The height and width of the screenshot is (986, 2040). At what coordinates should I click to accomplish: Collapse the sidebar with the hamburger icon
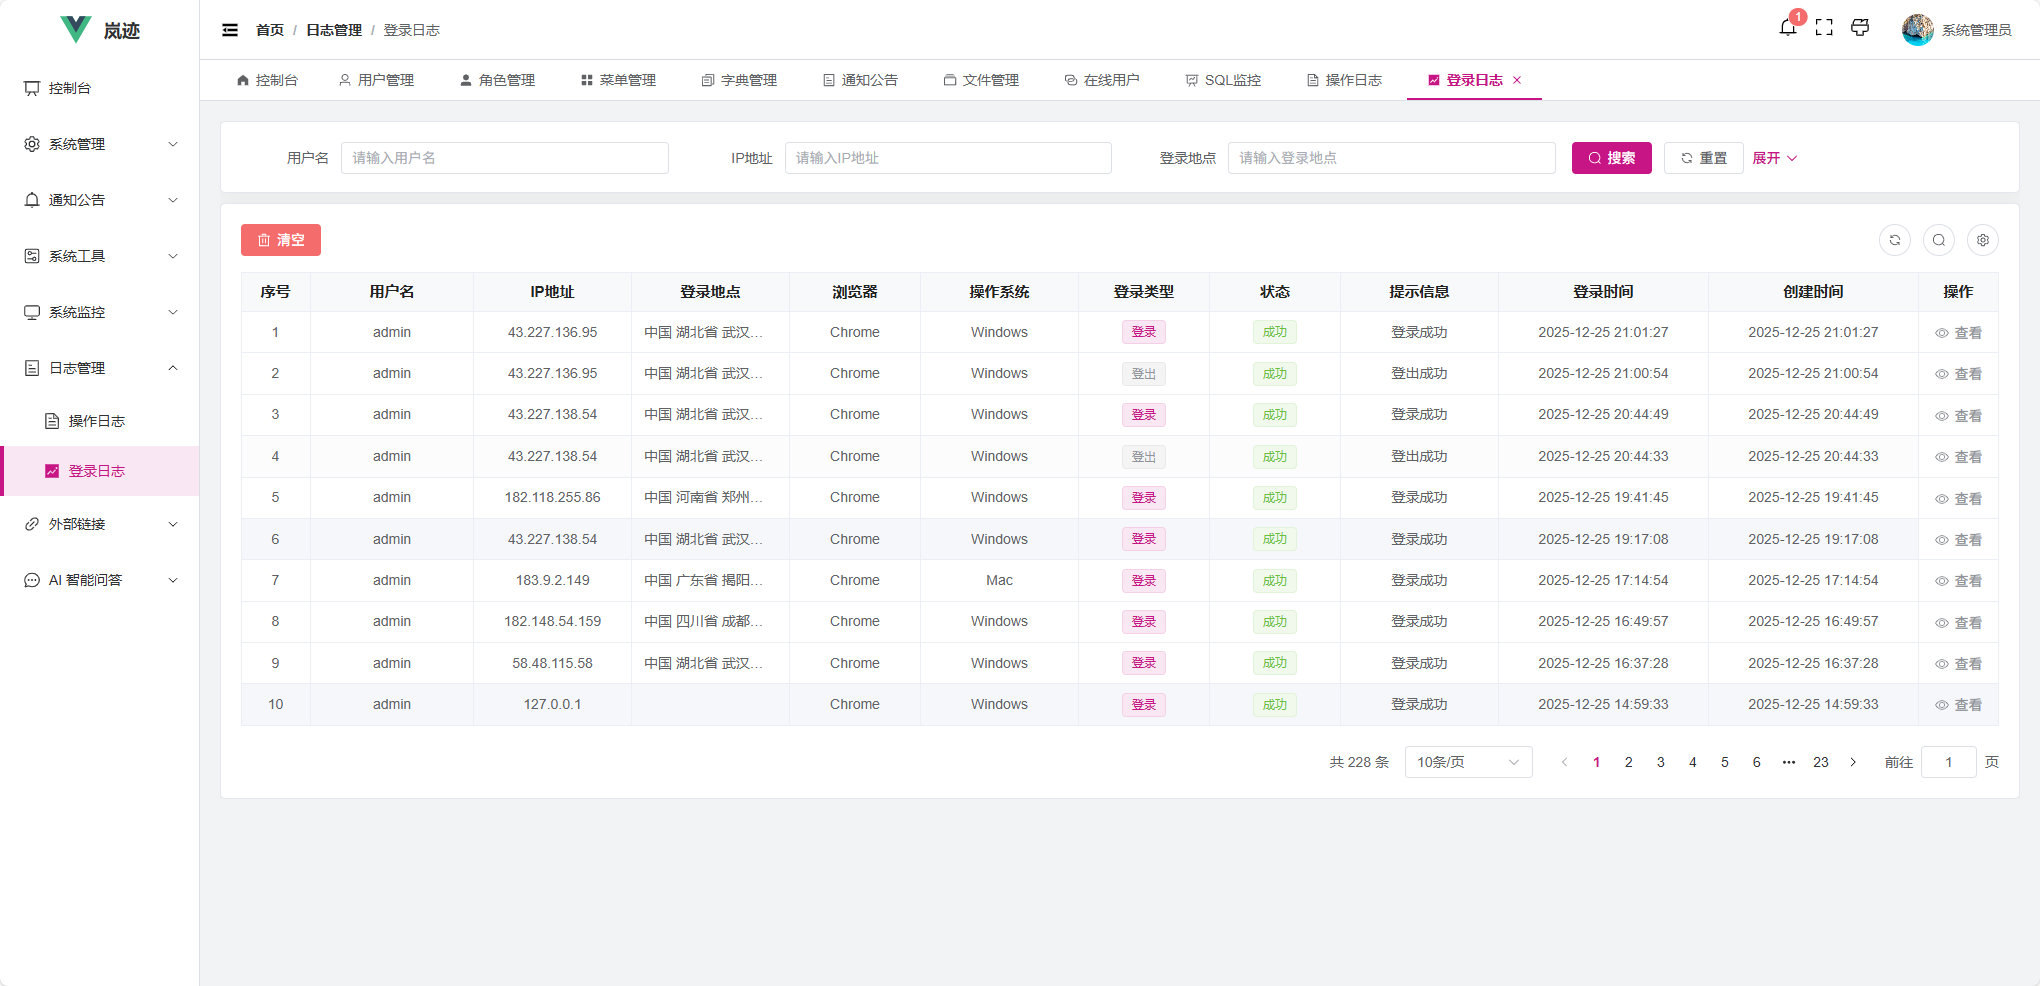click(x=230, y=30)
